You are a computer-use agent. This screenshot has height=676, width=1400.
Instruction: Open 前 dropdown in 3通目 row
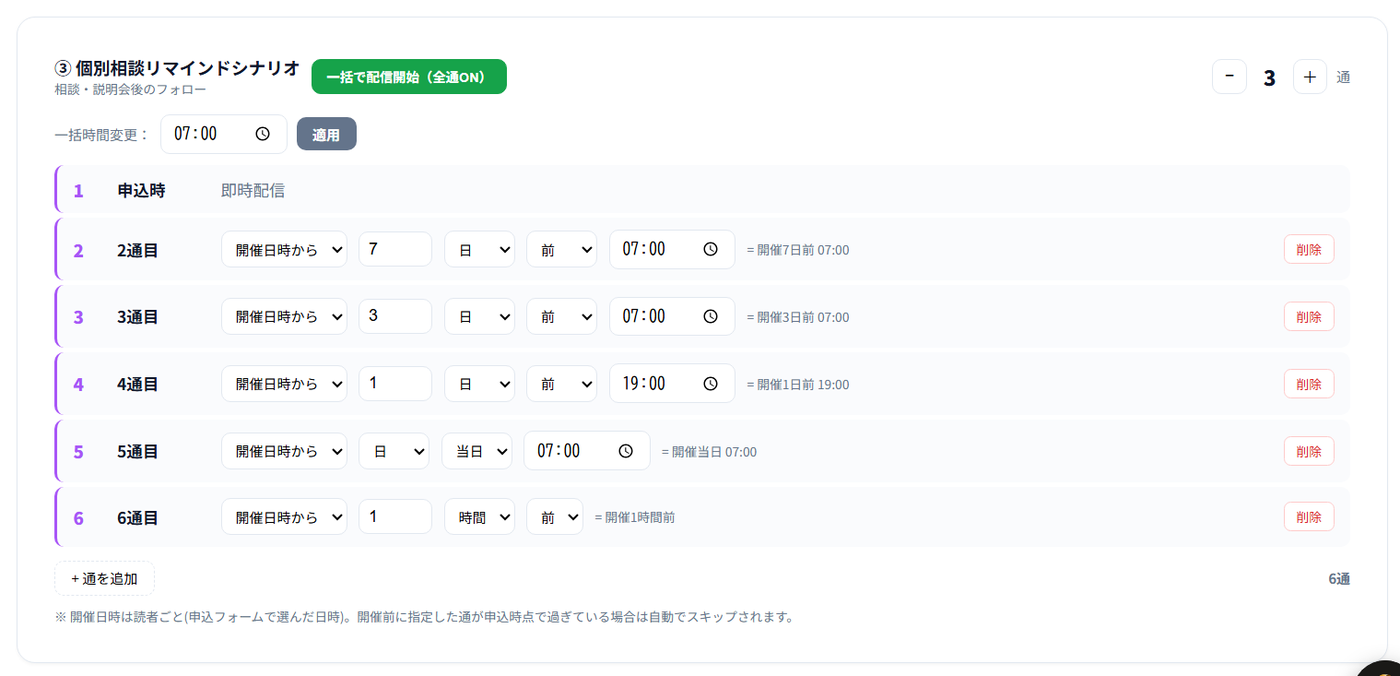(562, 316)
